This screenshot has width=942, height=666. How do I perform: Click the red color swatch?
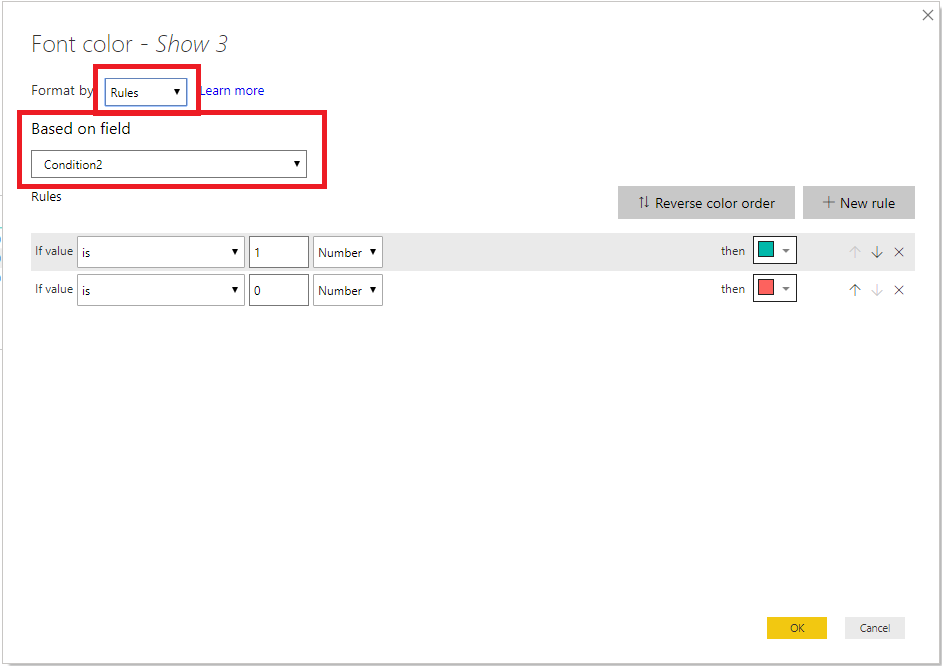766,287
